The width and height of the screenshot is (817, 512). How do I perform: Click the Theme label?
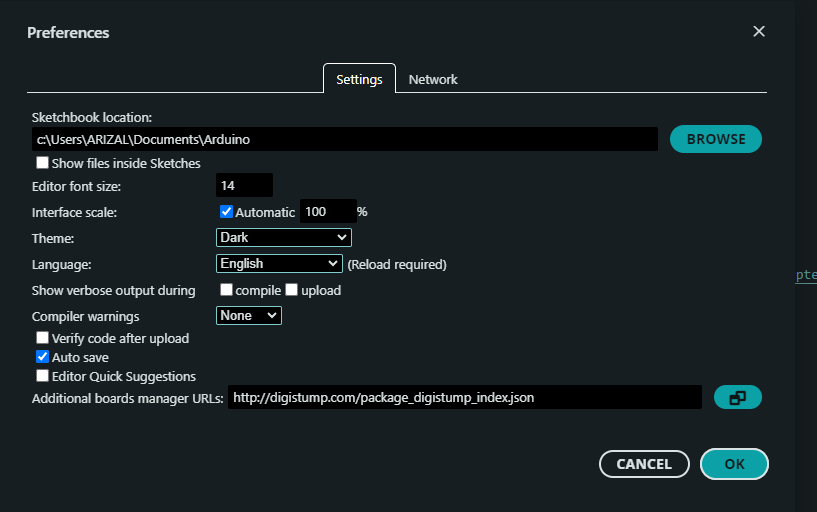click(53, 239)
